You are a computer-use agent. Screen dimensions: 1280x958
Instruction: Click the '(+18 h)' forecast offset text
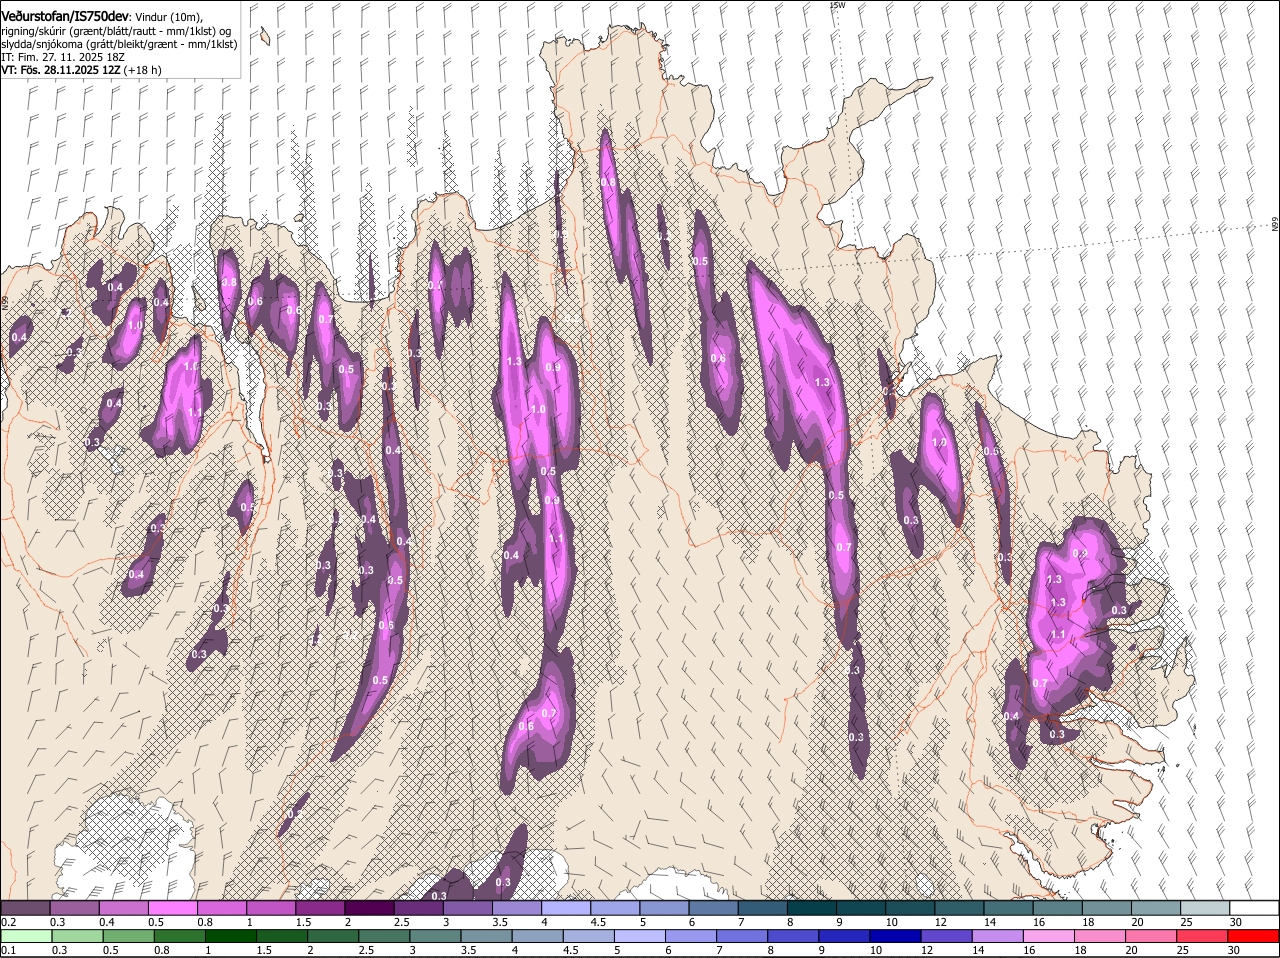point(144,70)
